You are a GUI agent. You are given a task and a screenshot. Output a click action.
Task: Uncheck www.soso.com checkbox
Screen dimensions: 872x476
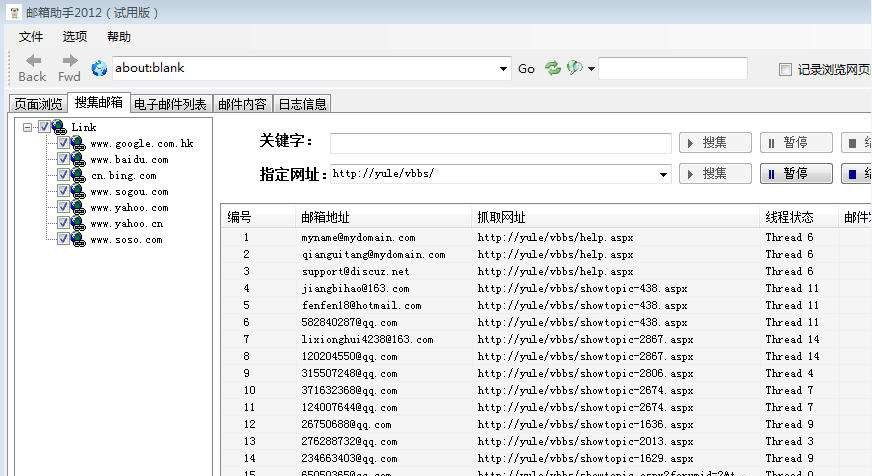63,240
